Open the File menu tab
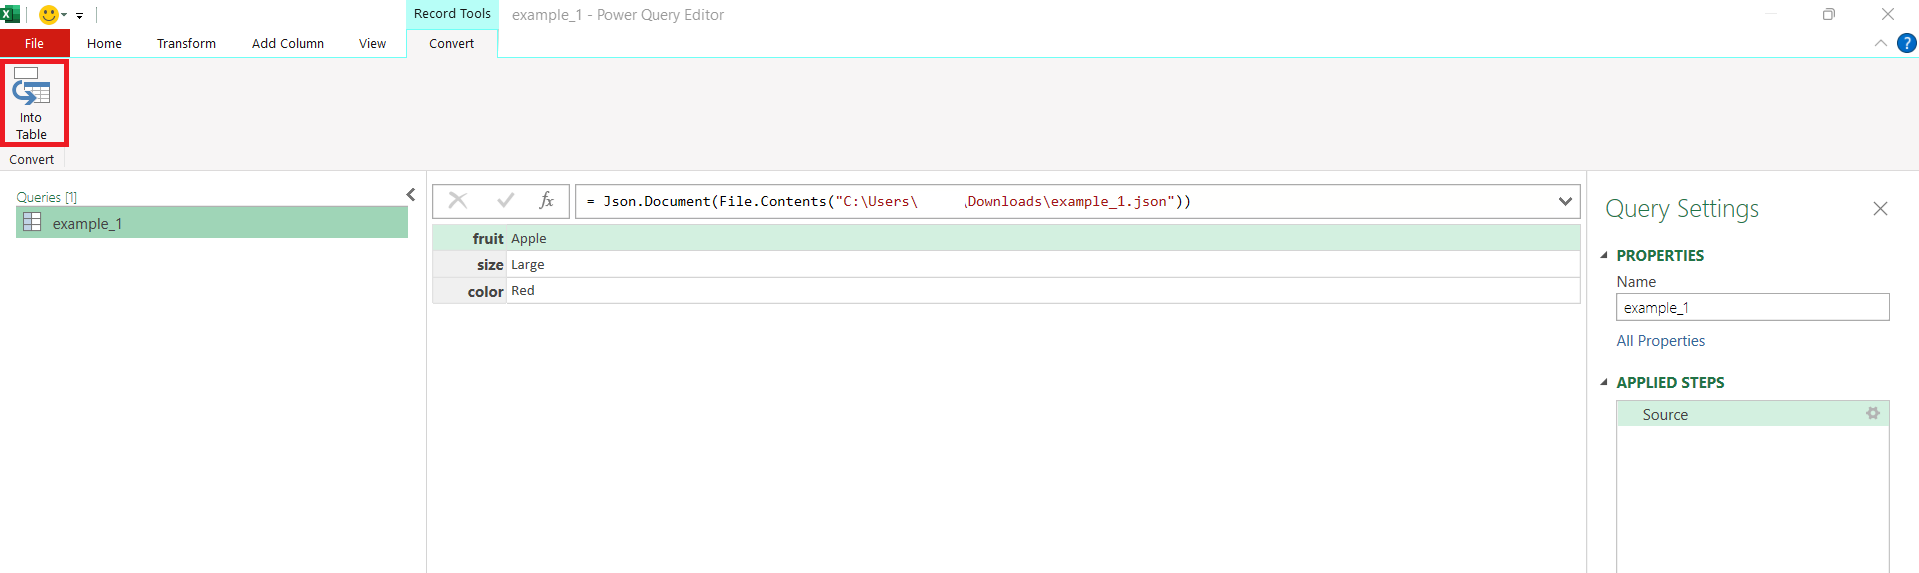The image size is (1919, 573). point(34,43)
